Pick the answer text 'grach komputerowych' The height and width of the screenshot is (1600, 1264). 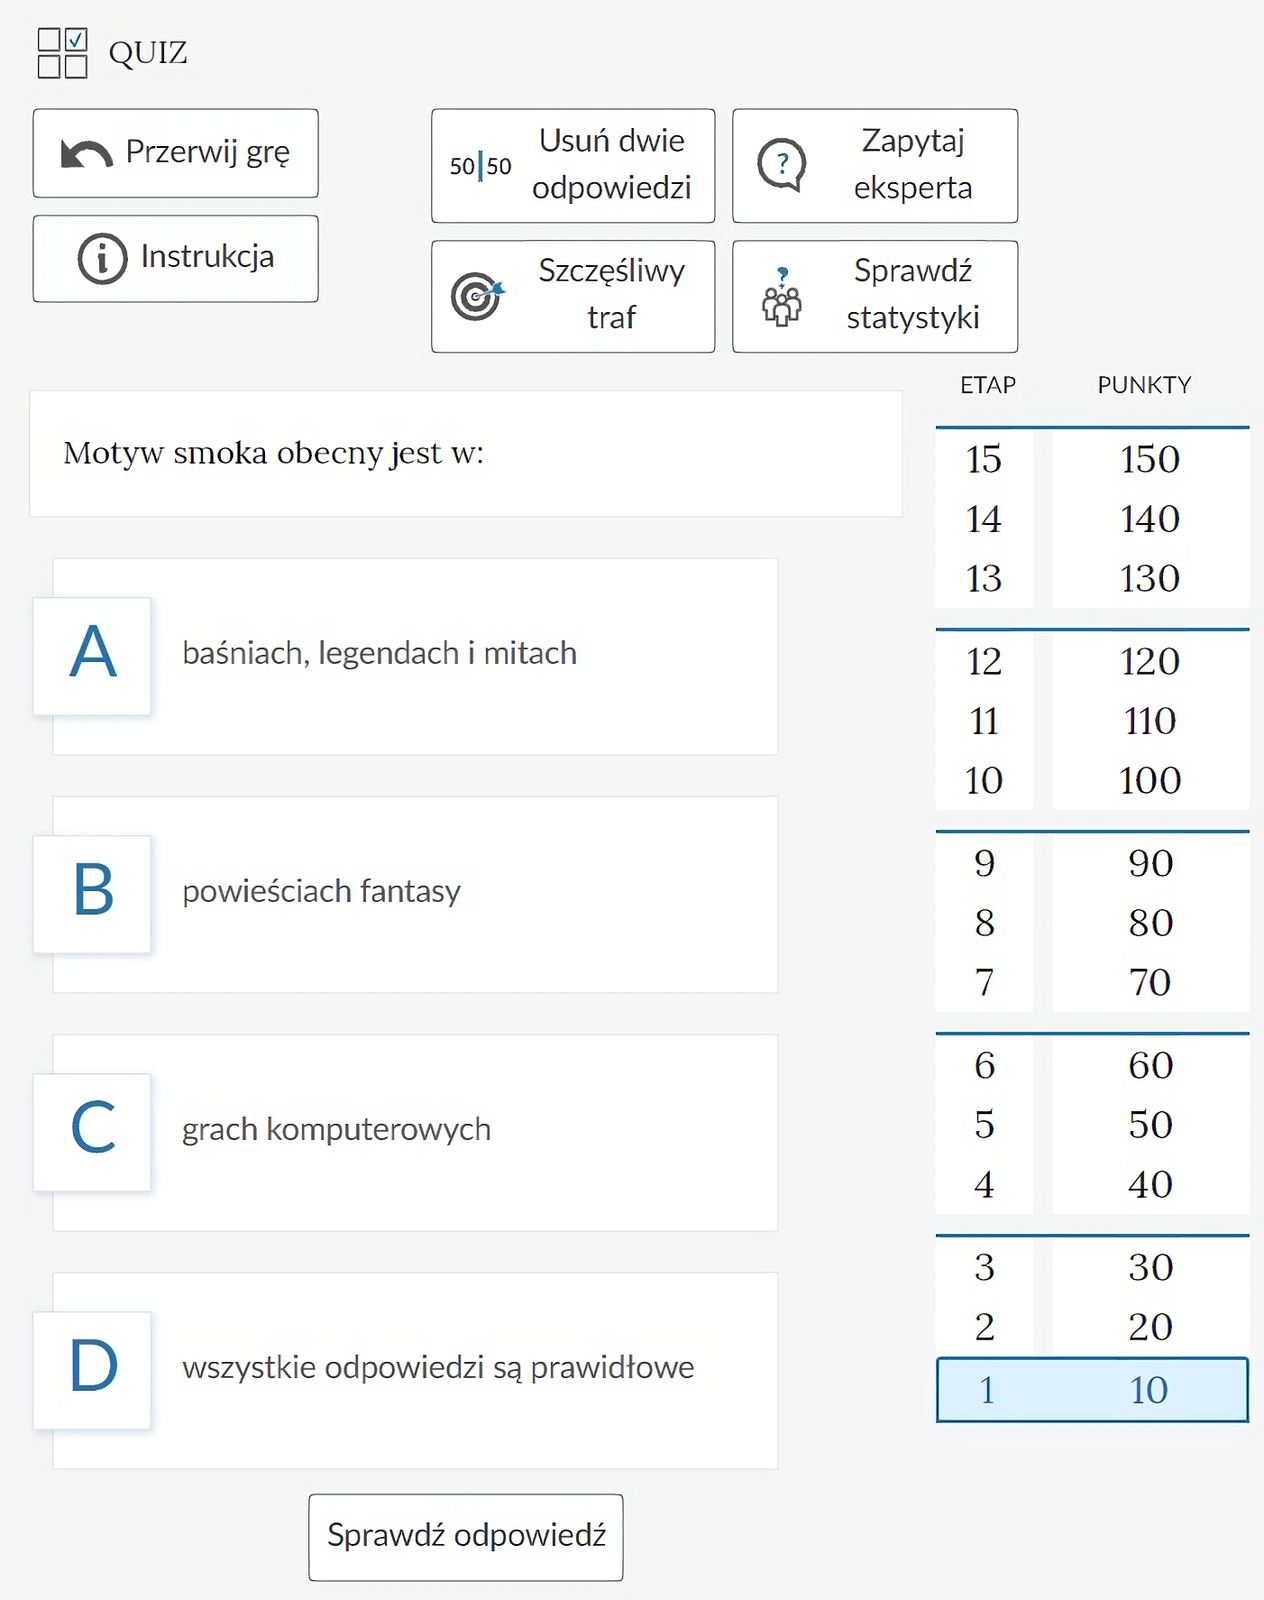(336, 1130)
